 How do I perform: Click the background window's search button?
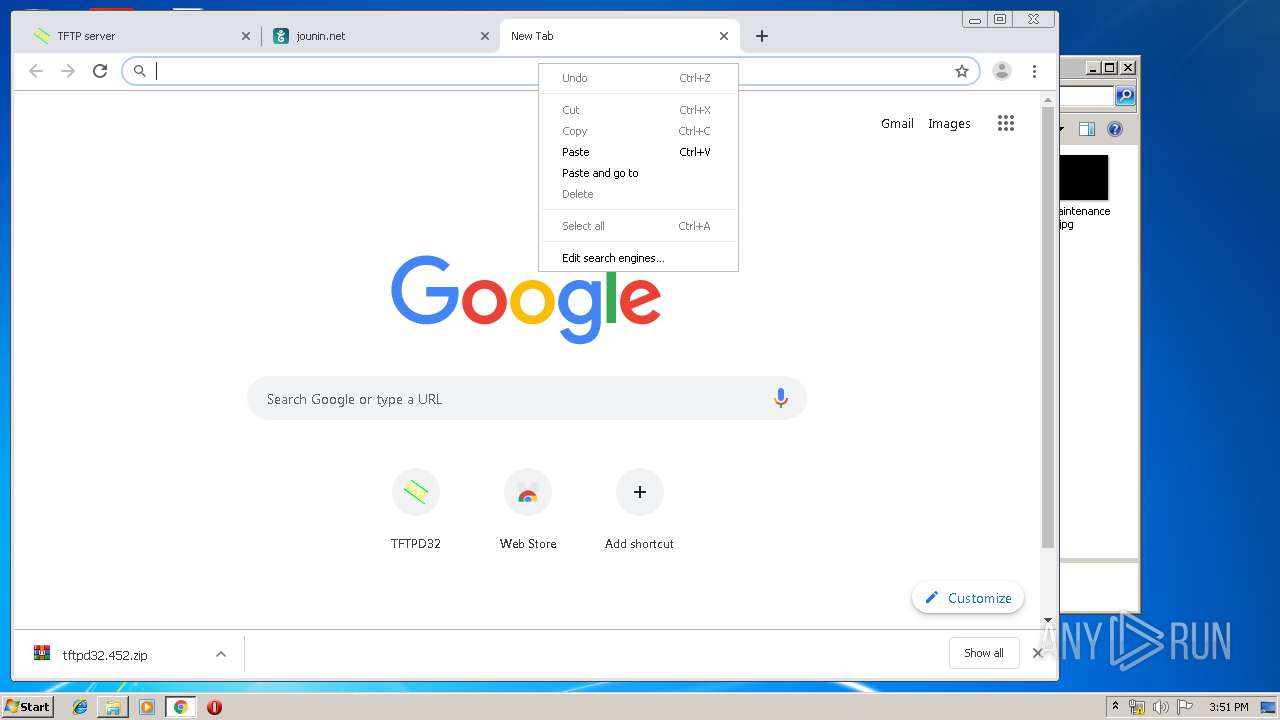pos(1125,96)
